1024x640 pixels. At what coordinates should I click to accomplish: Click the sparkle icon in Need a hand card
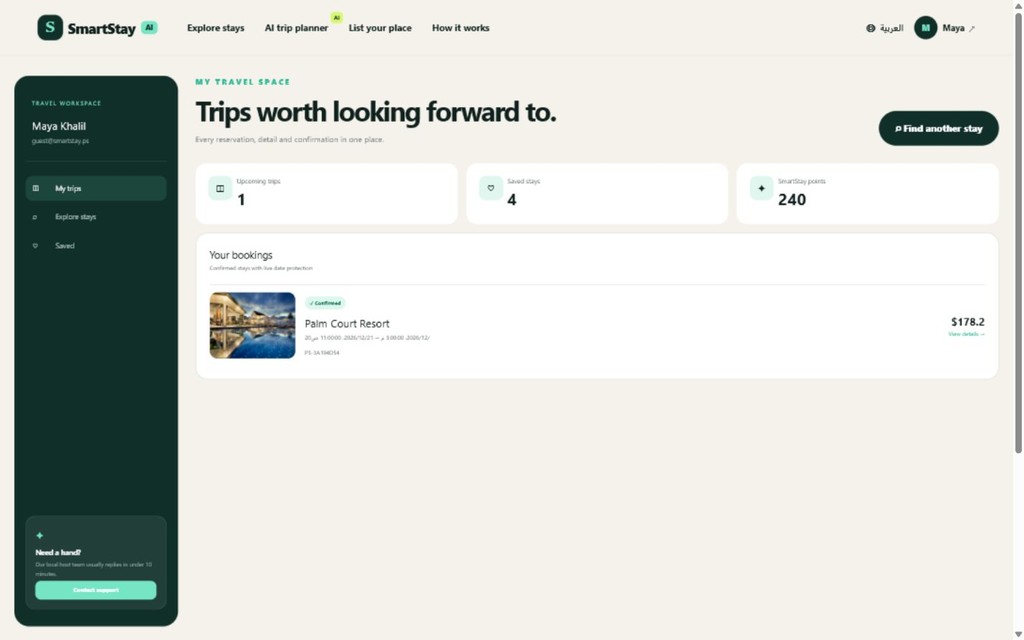pyautogui.click(x=40, y=536)
